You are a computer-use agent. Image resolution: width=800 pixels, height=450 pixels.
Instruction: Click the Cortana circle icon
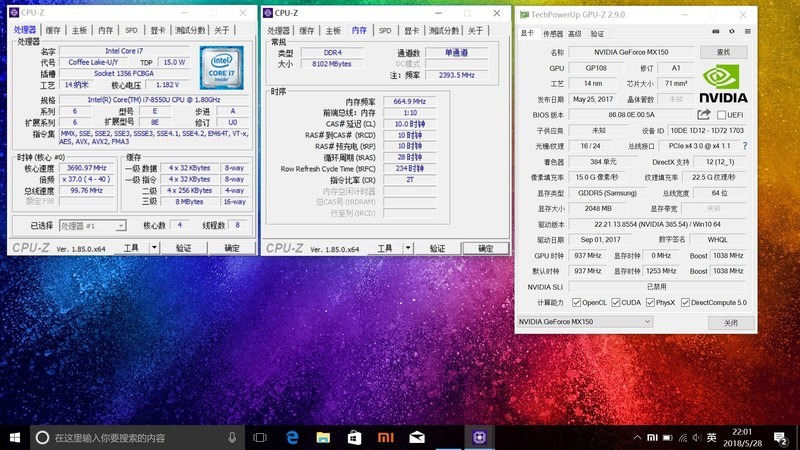point(42,437)
